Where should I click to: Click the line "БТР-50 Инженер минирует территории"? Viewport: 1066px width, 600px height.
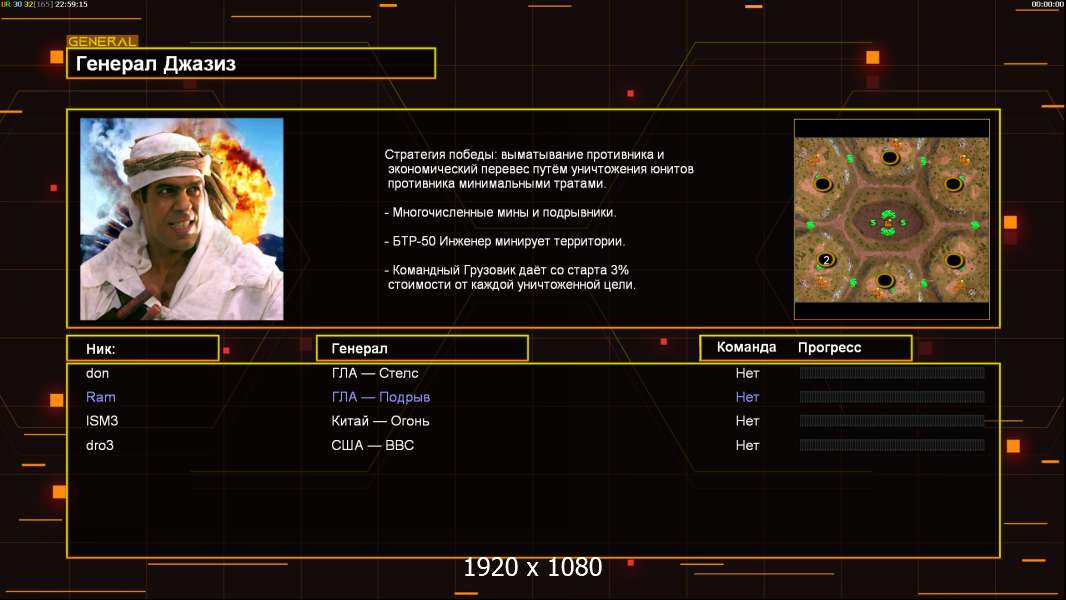[x=504, y=241]
